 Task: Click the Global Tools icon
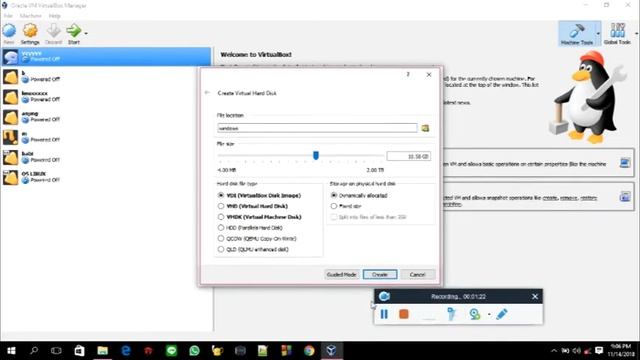[617, 31]
